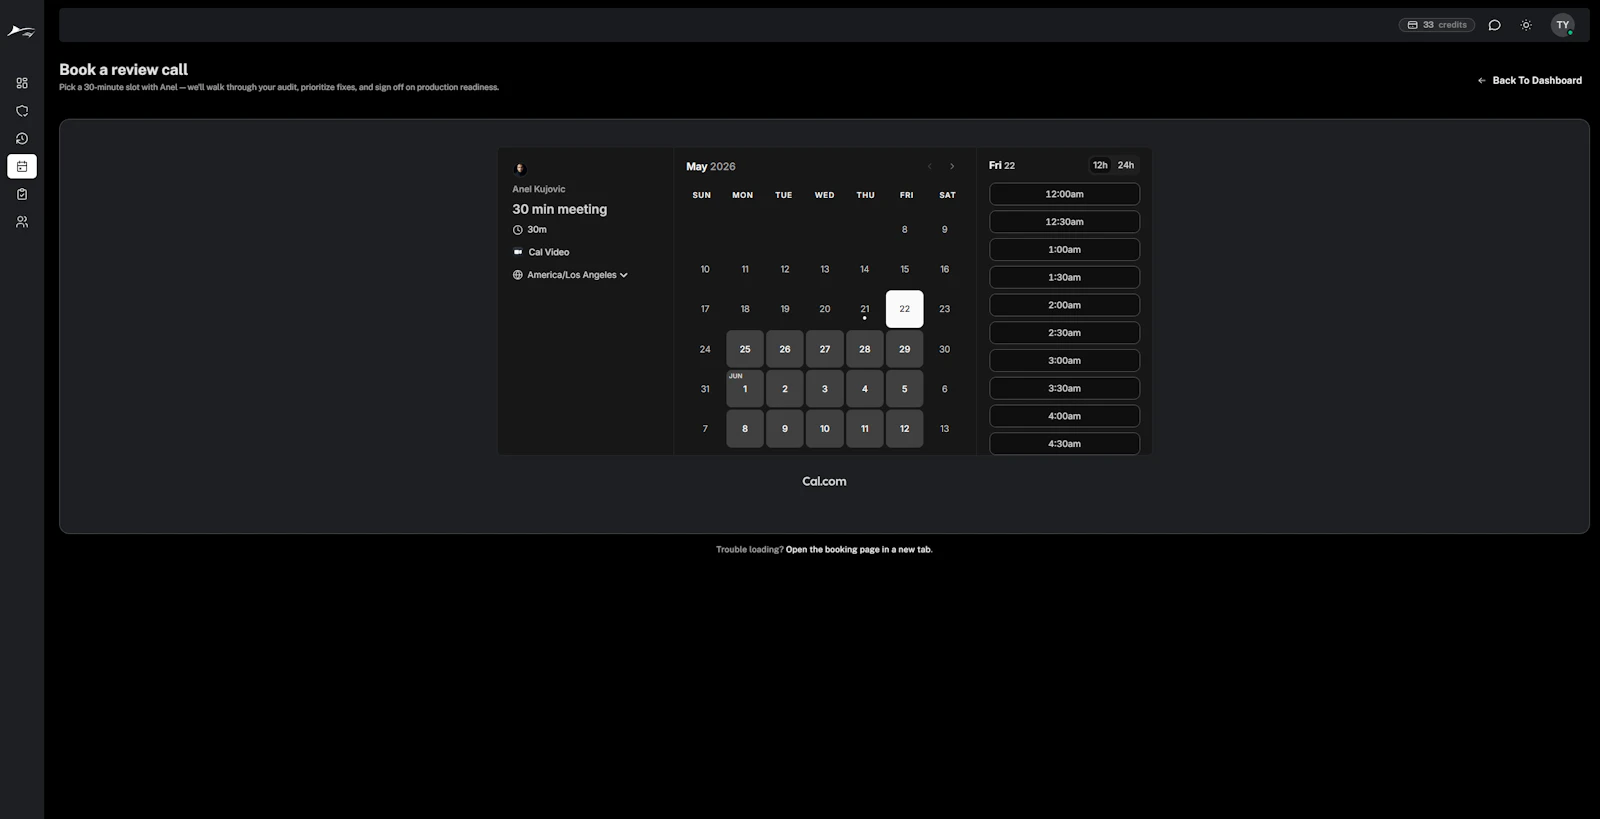The width and height of the screenshot is (1600, 819).
Task: Click May 21 with today's dot
Action: tap(865, 309)
